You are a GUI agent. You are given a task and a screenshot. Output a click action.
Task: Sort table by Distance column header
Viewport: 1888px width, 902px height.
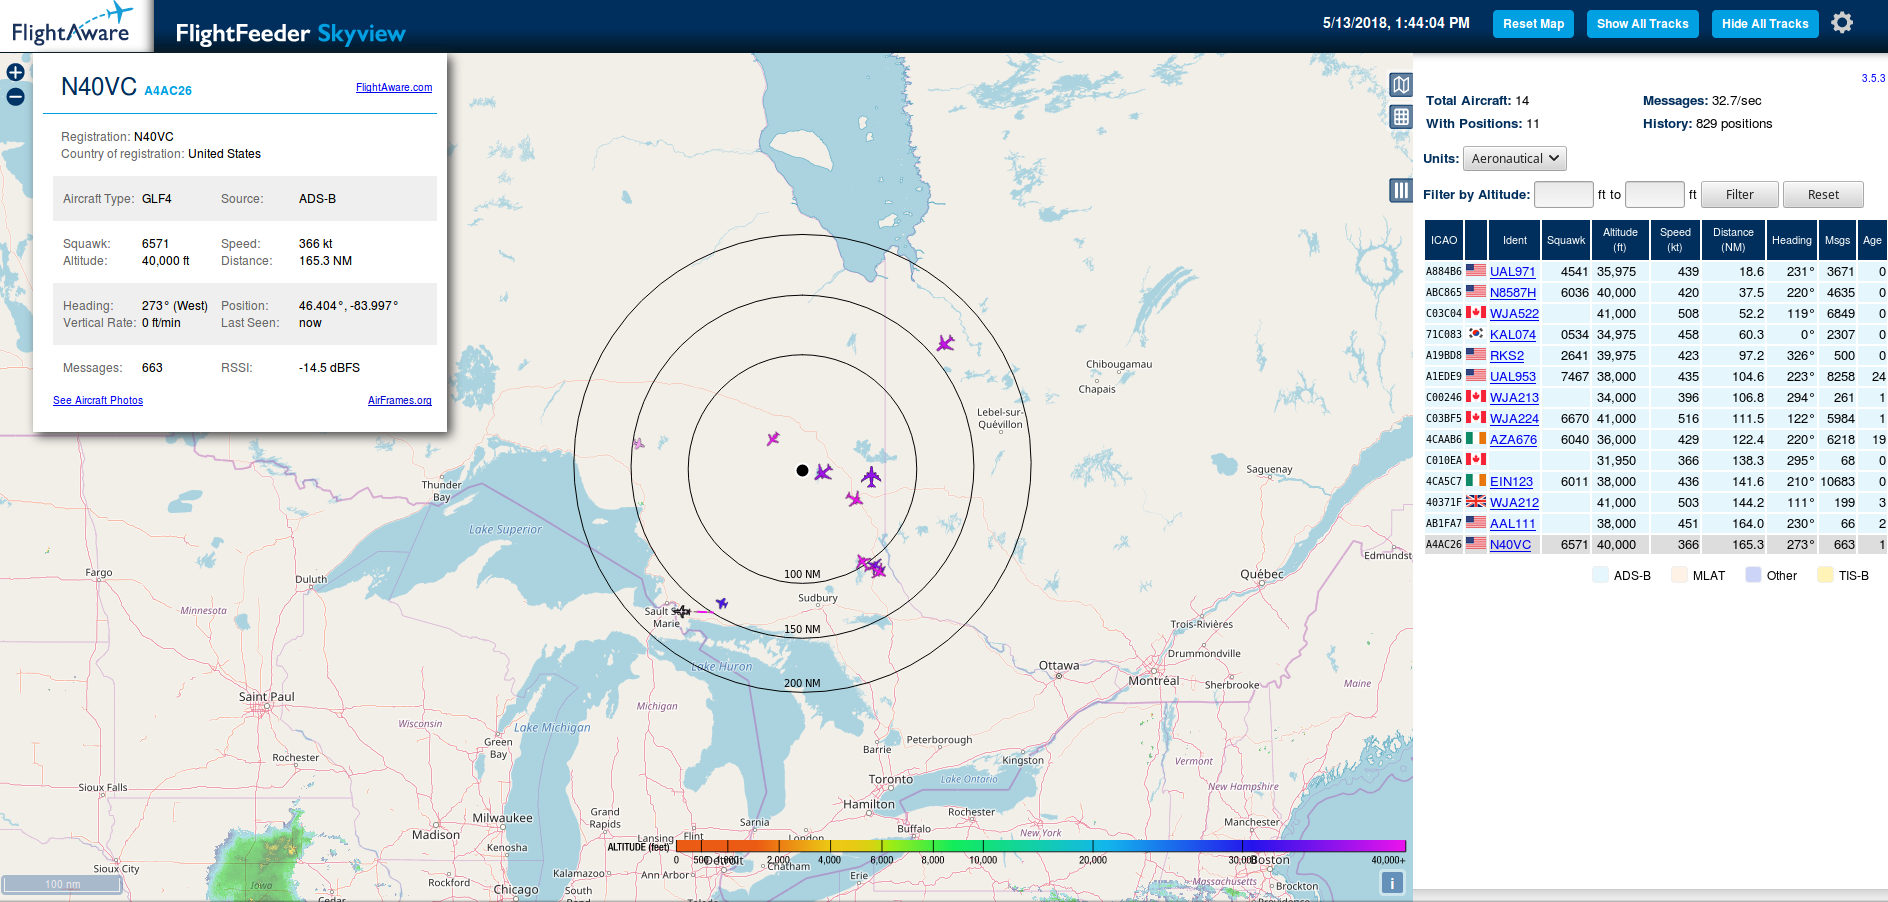1733,240
